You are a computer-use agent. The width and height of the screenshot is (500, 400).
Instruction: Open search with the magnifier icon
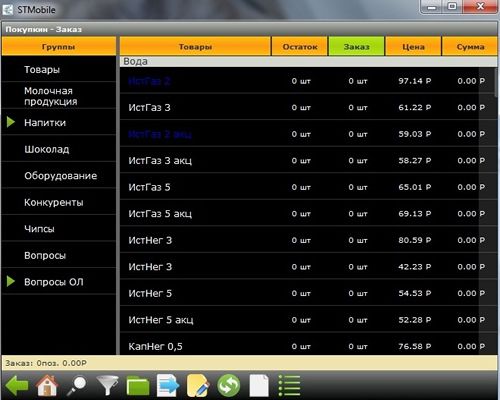click(76, 386)
